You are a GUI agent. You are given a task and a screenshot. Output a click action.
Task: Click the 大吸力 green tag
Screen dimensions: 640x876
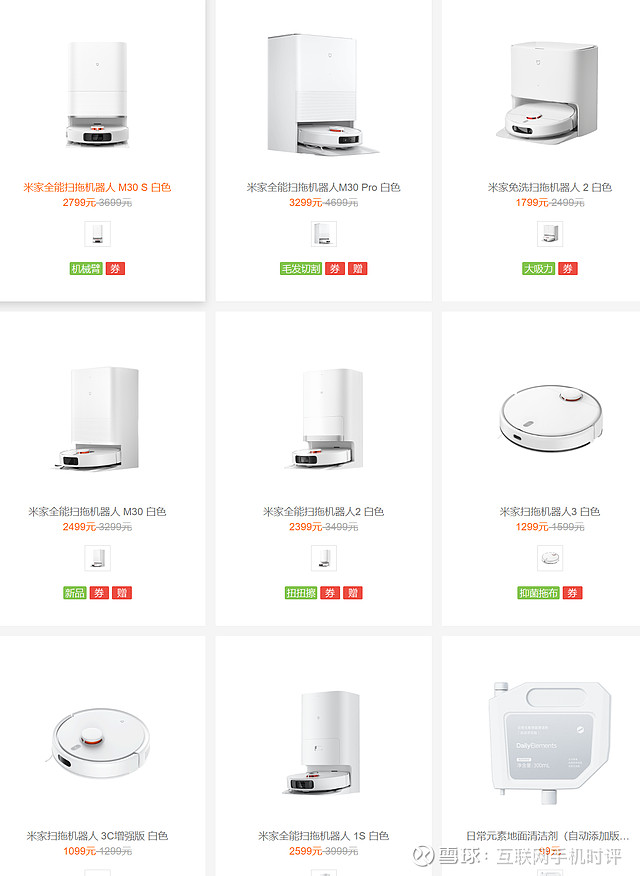coord(539,269)
